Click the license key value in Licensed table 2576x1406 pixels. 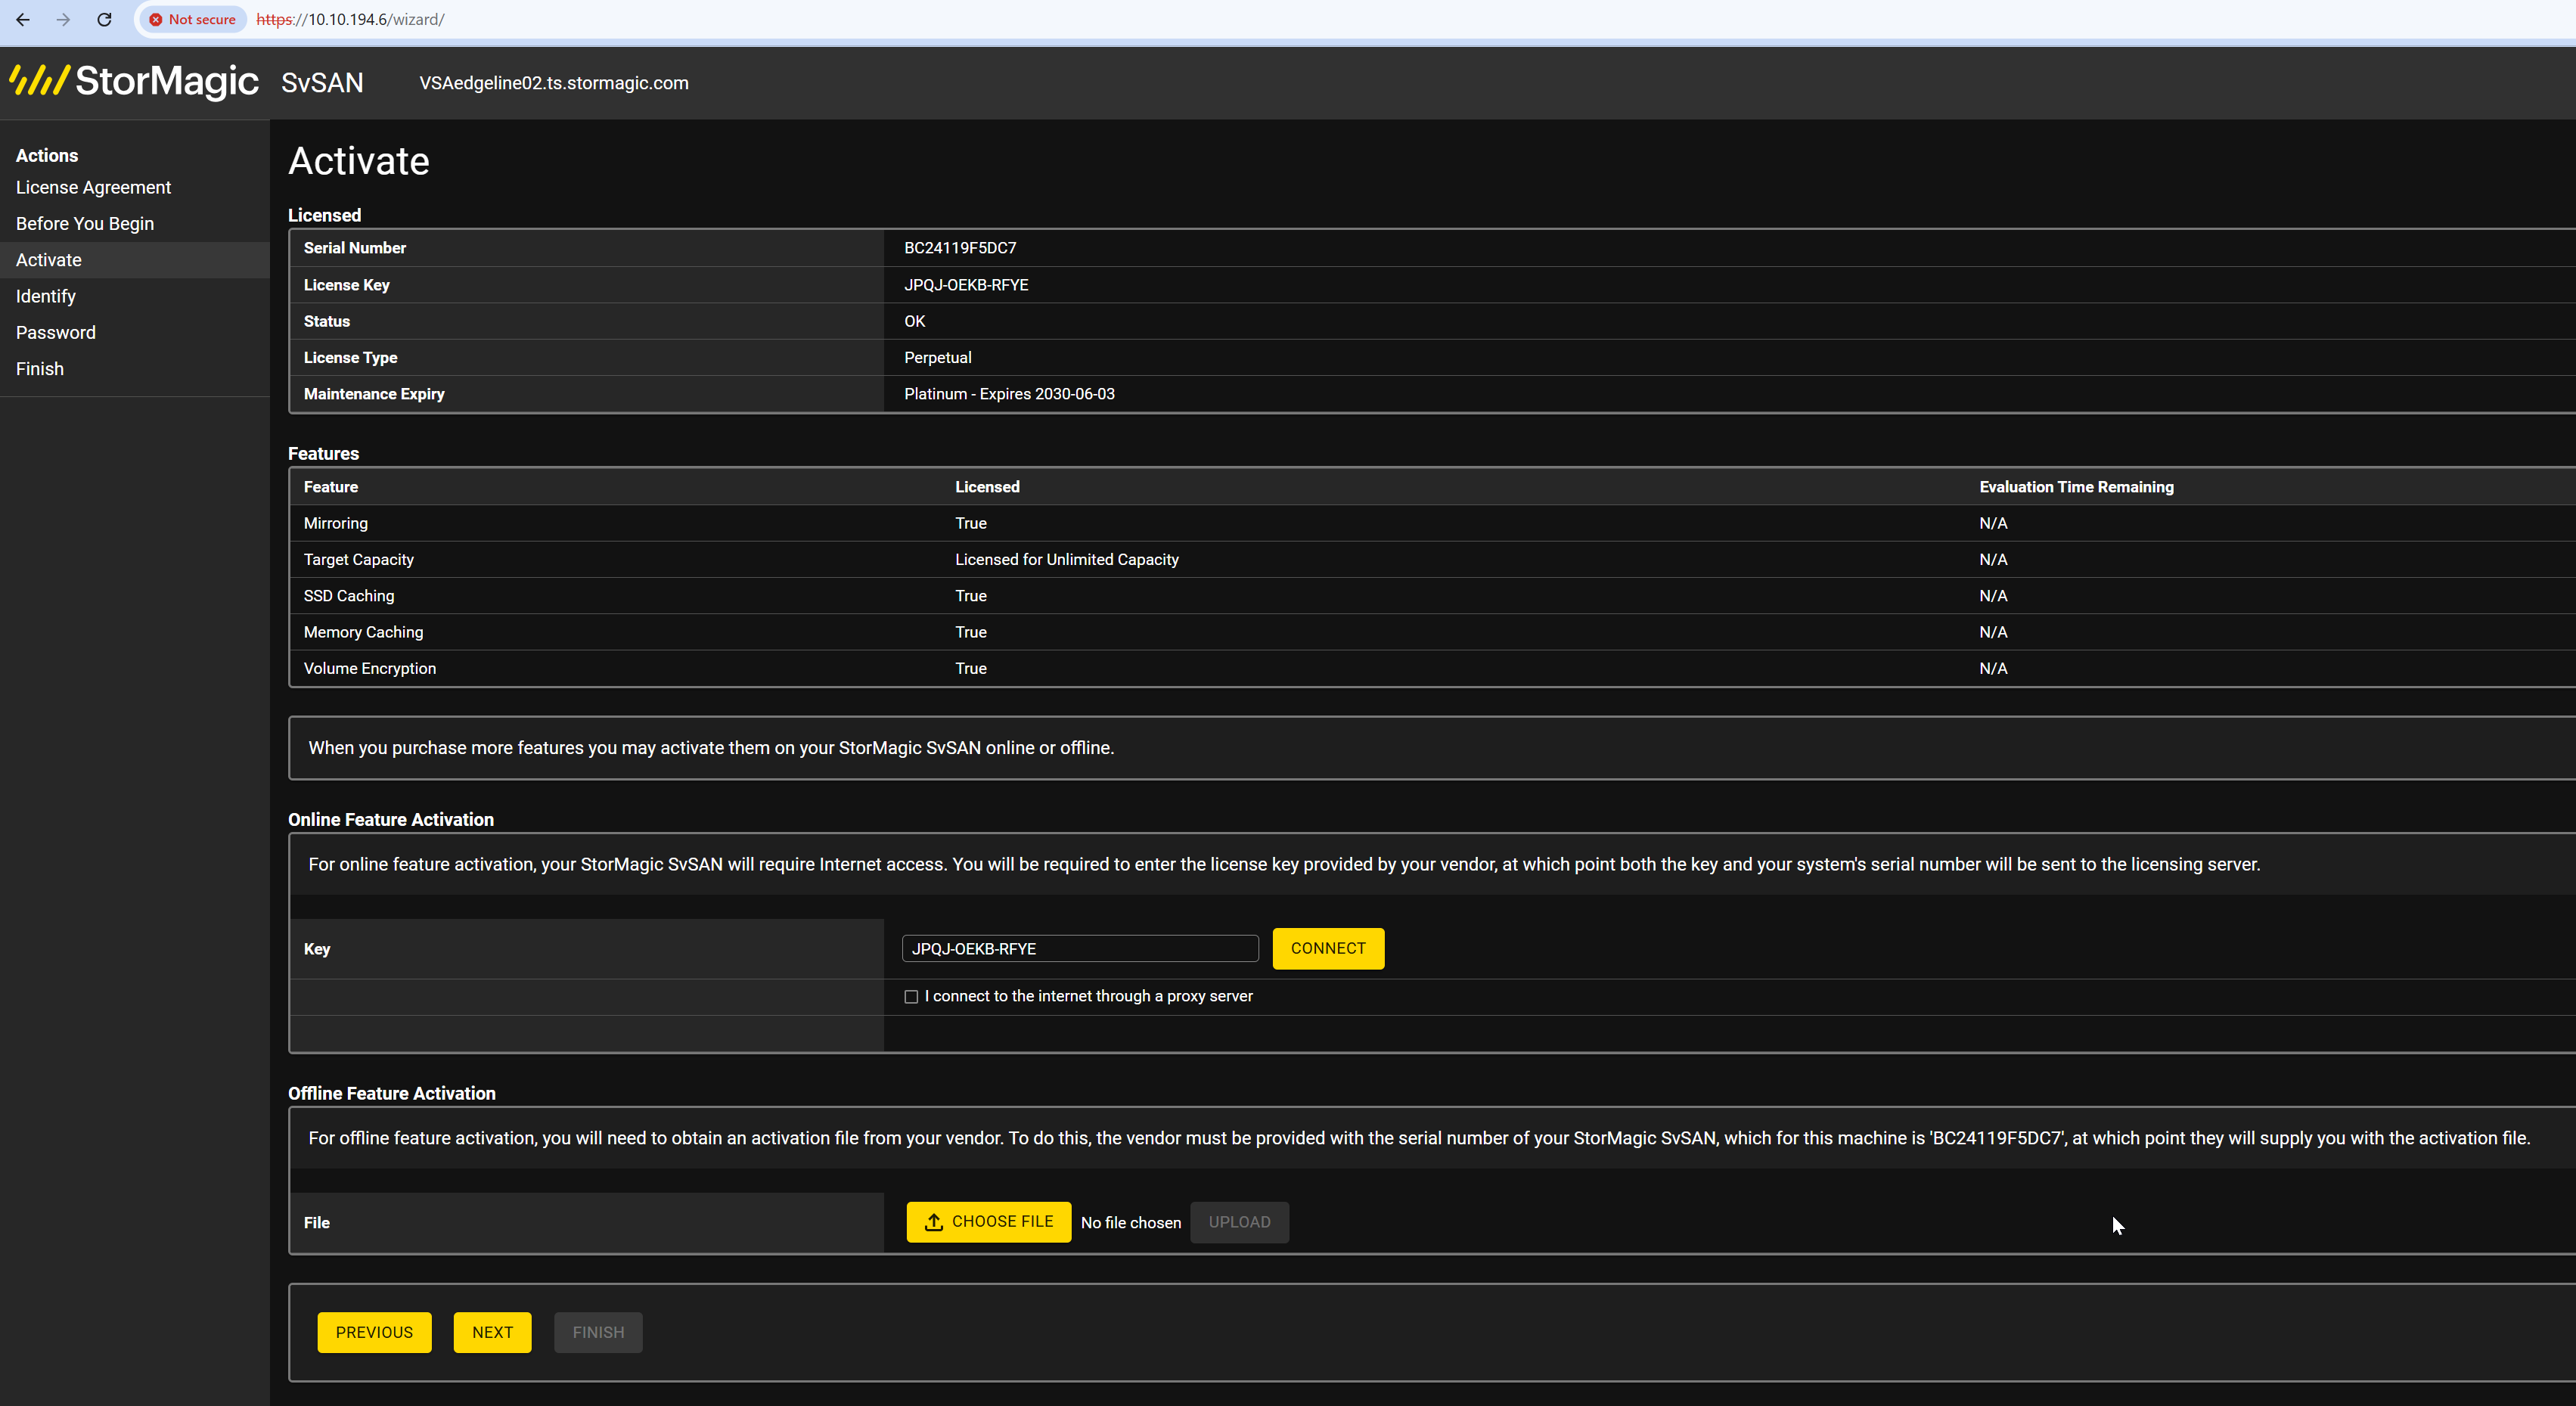click(966, 285)
